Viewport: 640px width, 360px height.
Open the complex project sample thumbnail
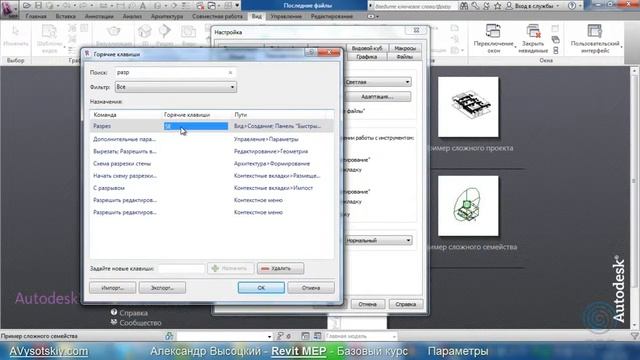pos(468,107)
